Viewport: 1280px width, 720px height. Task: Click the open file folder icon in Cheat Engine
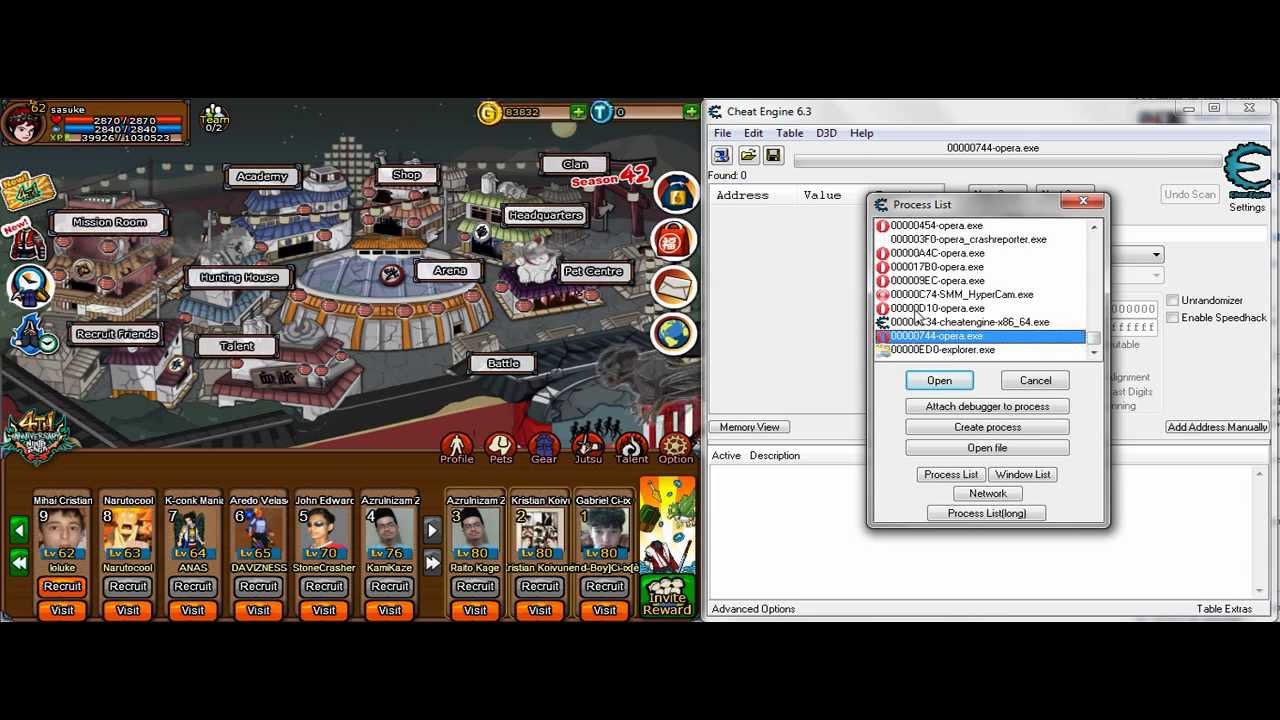748,155
